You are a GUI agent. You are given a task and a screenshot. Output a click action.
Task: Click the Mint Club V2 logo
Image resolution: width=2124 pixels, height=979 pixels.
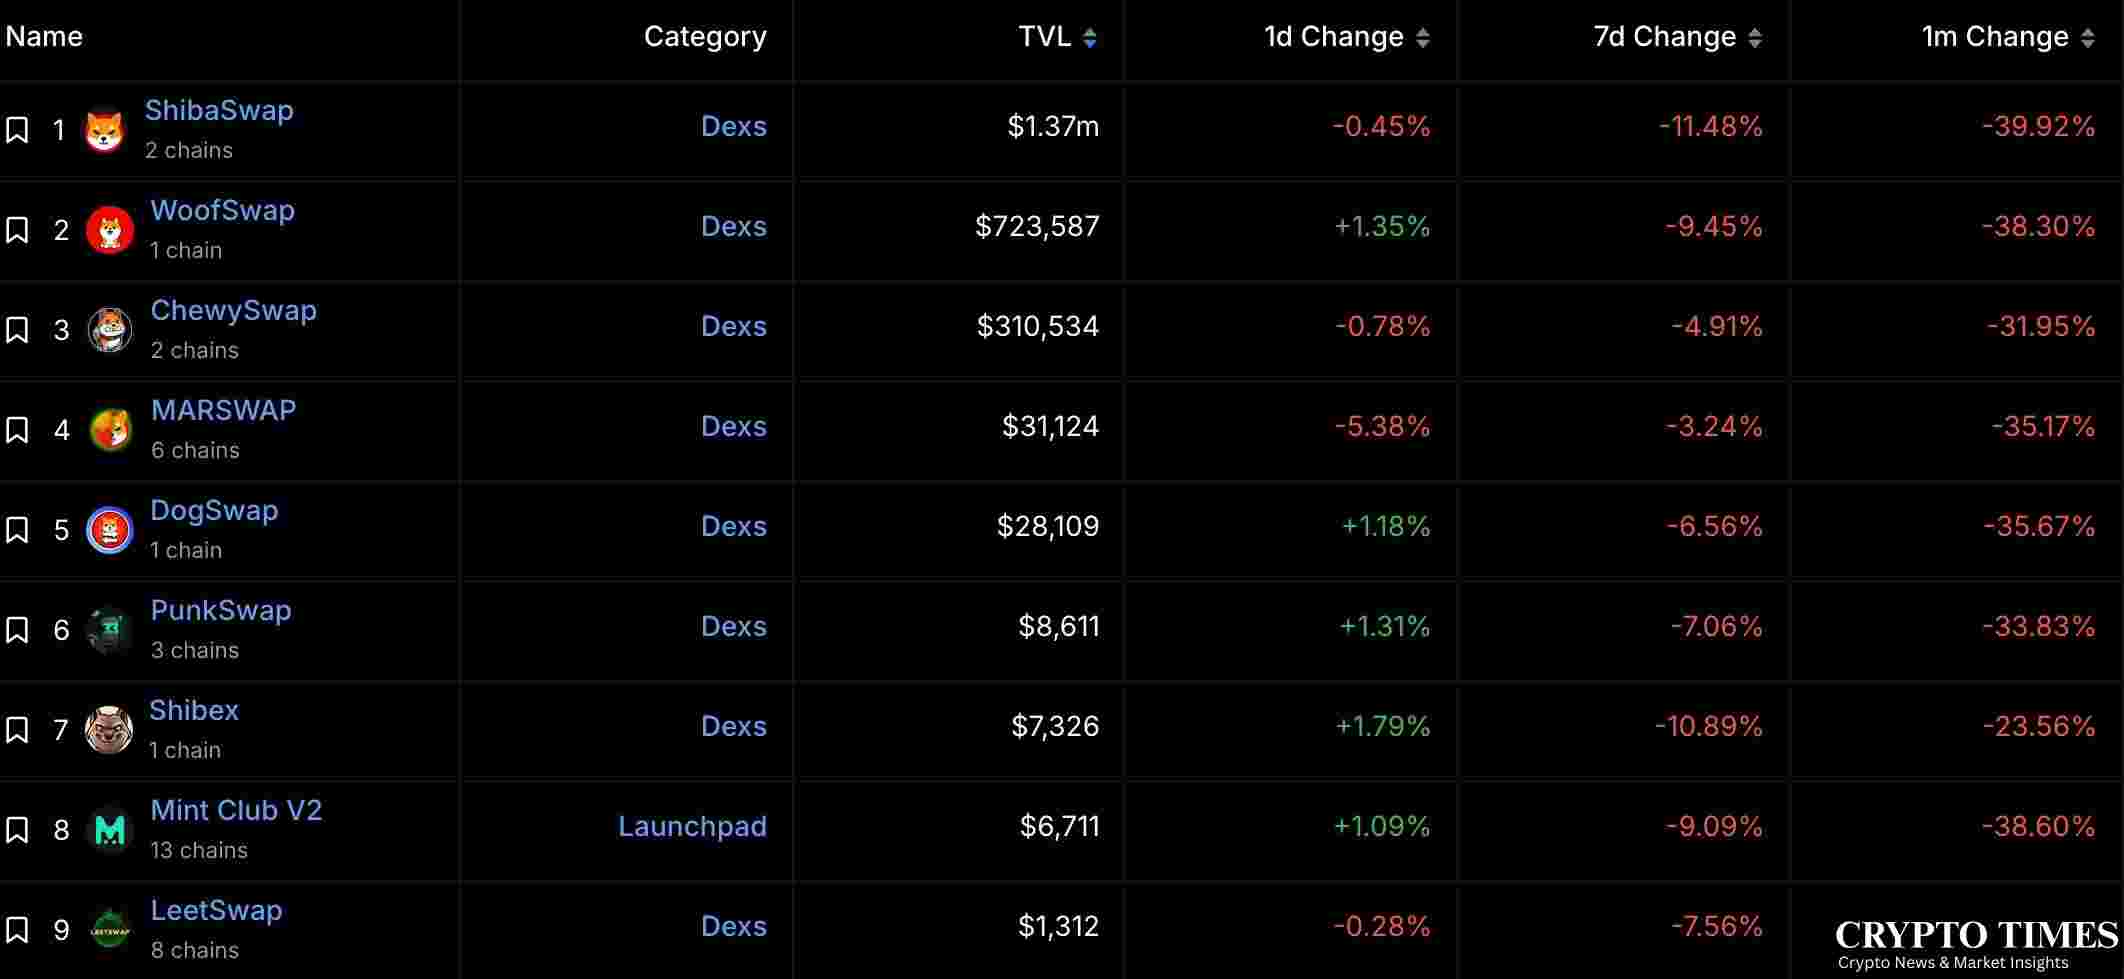[x=109, y=830]
